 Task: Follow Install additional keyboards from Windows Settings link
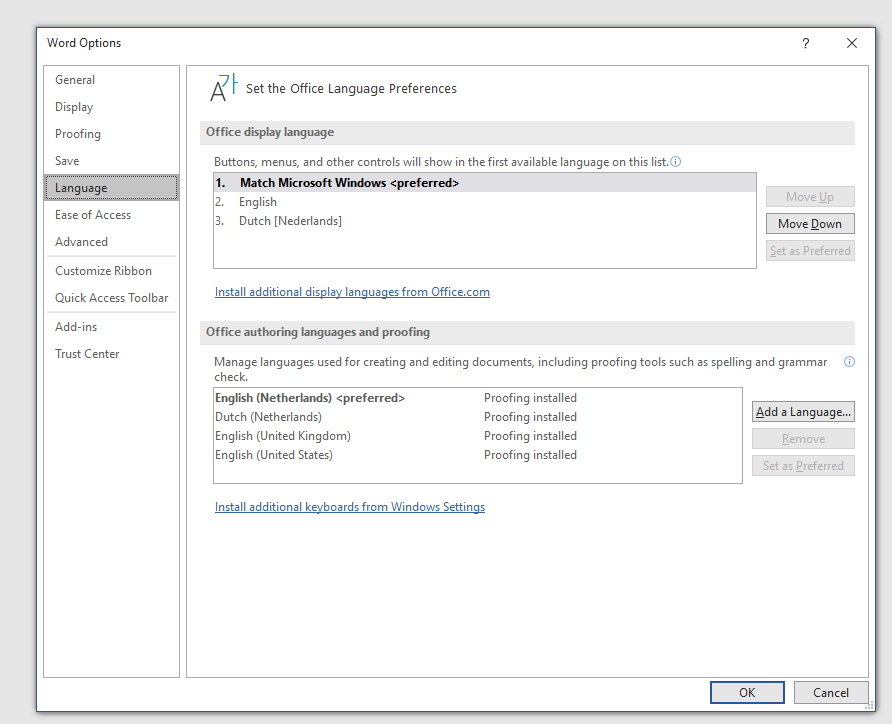pos(350,507)
